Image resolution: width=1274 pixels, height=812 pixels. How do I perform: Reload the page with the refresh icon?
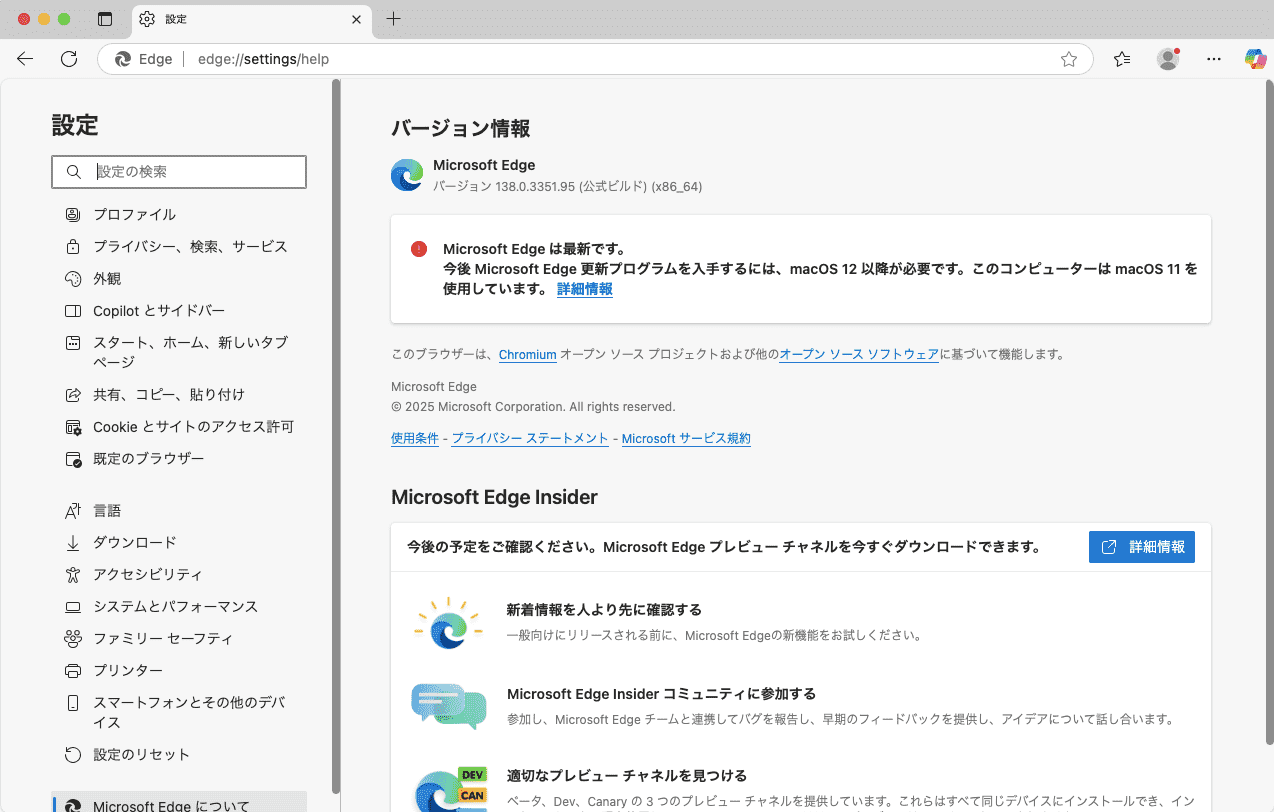[69, 59]
